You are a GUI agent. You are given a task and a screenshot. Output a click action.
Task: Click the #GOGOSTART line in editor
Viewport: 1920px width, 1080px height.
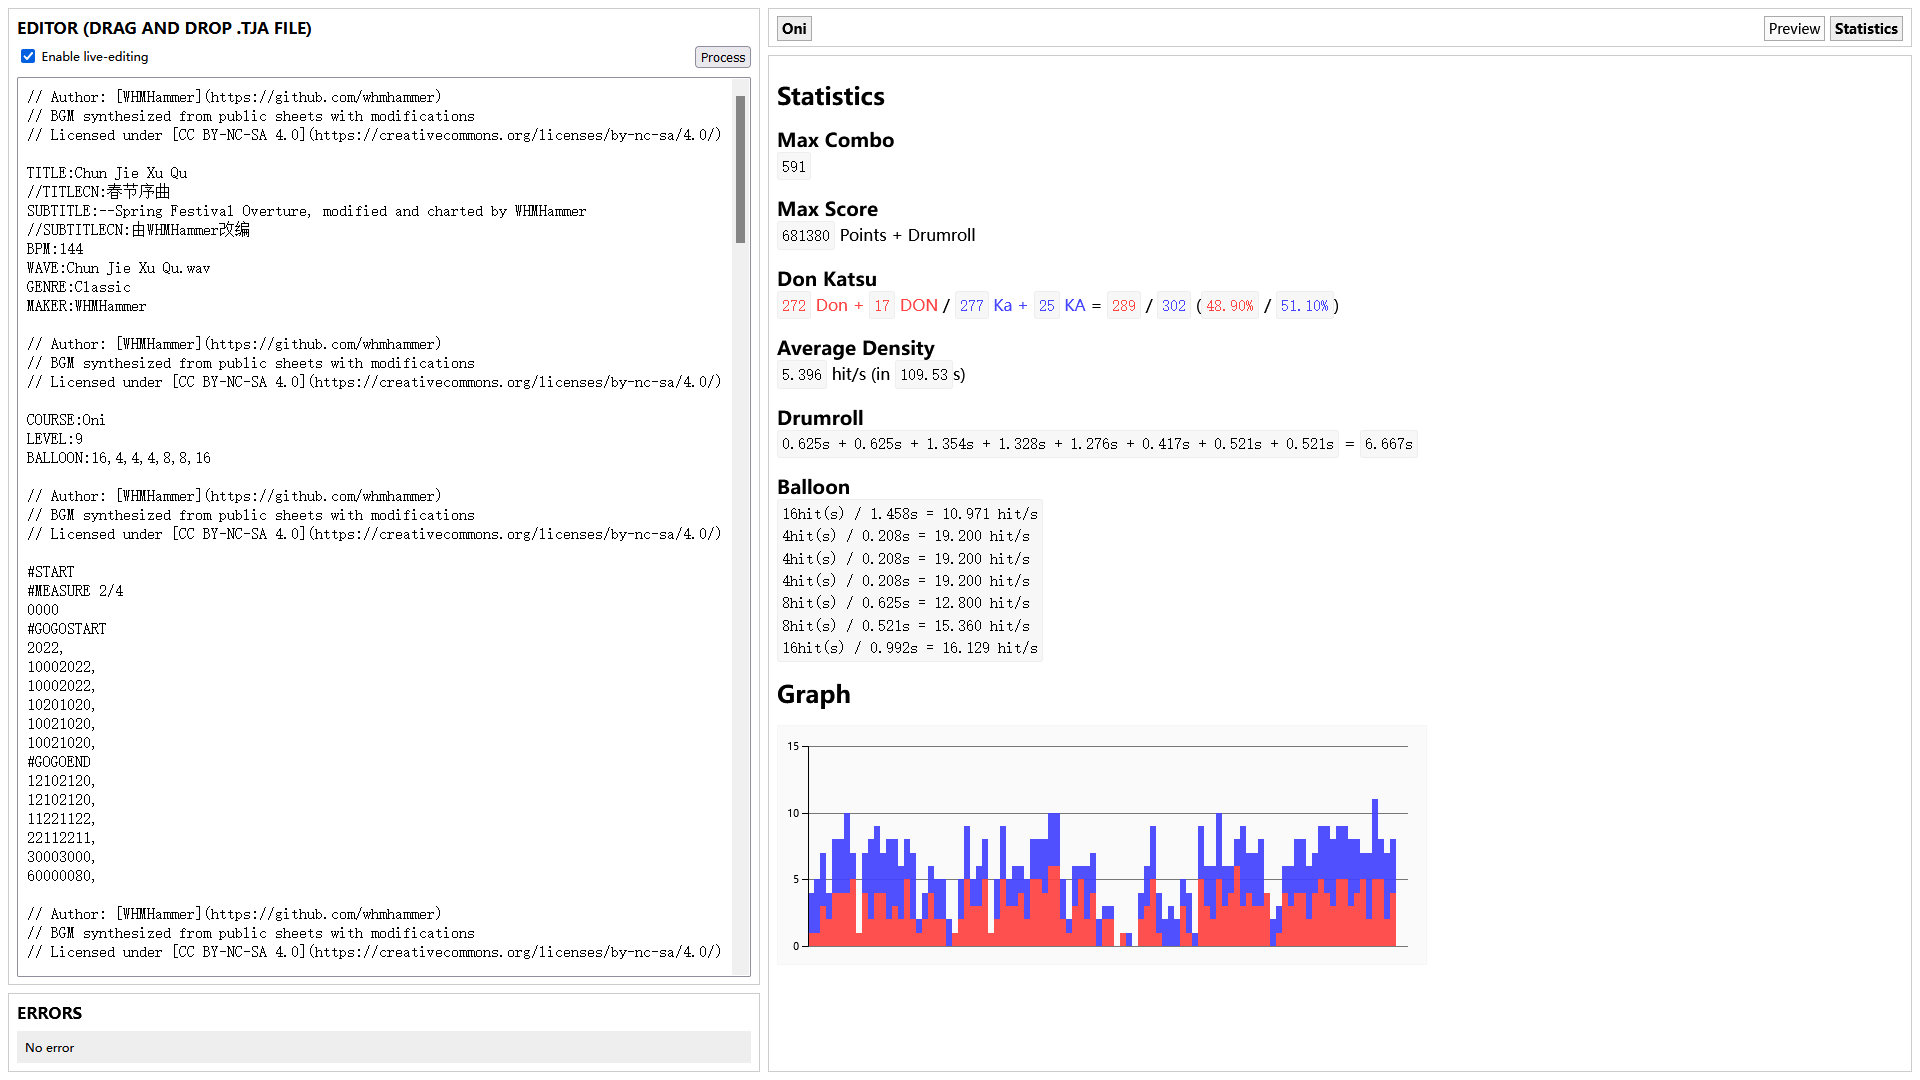click(66, 629)
